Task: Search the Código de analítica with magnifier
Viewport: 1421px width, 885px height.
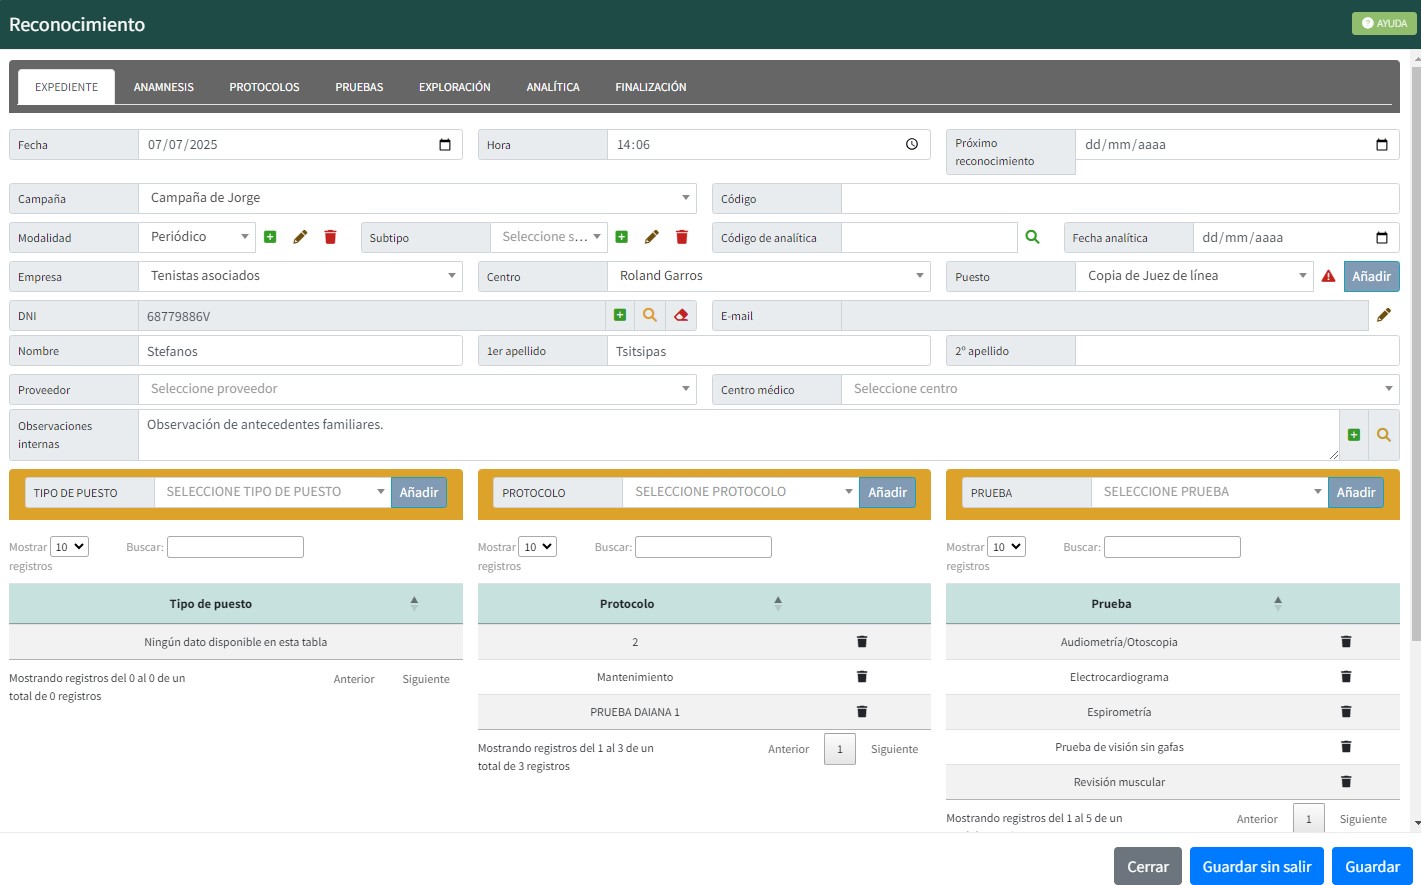Action: point(1033,237)
